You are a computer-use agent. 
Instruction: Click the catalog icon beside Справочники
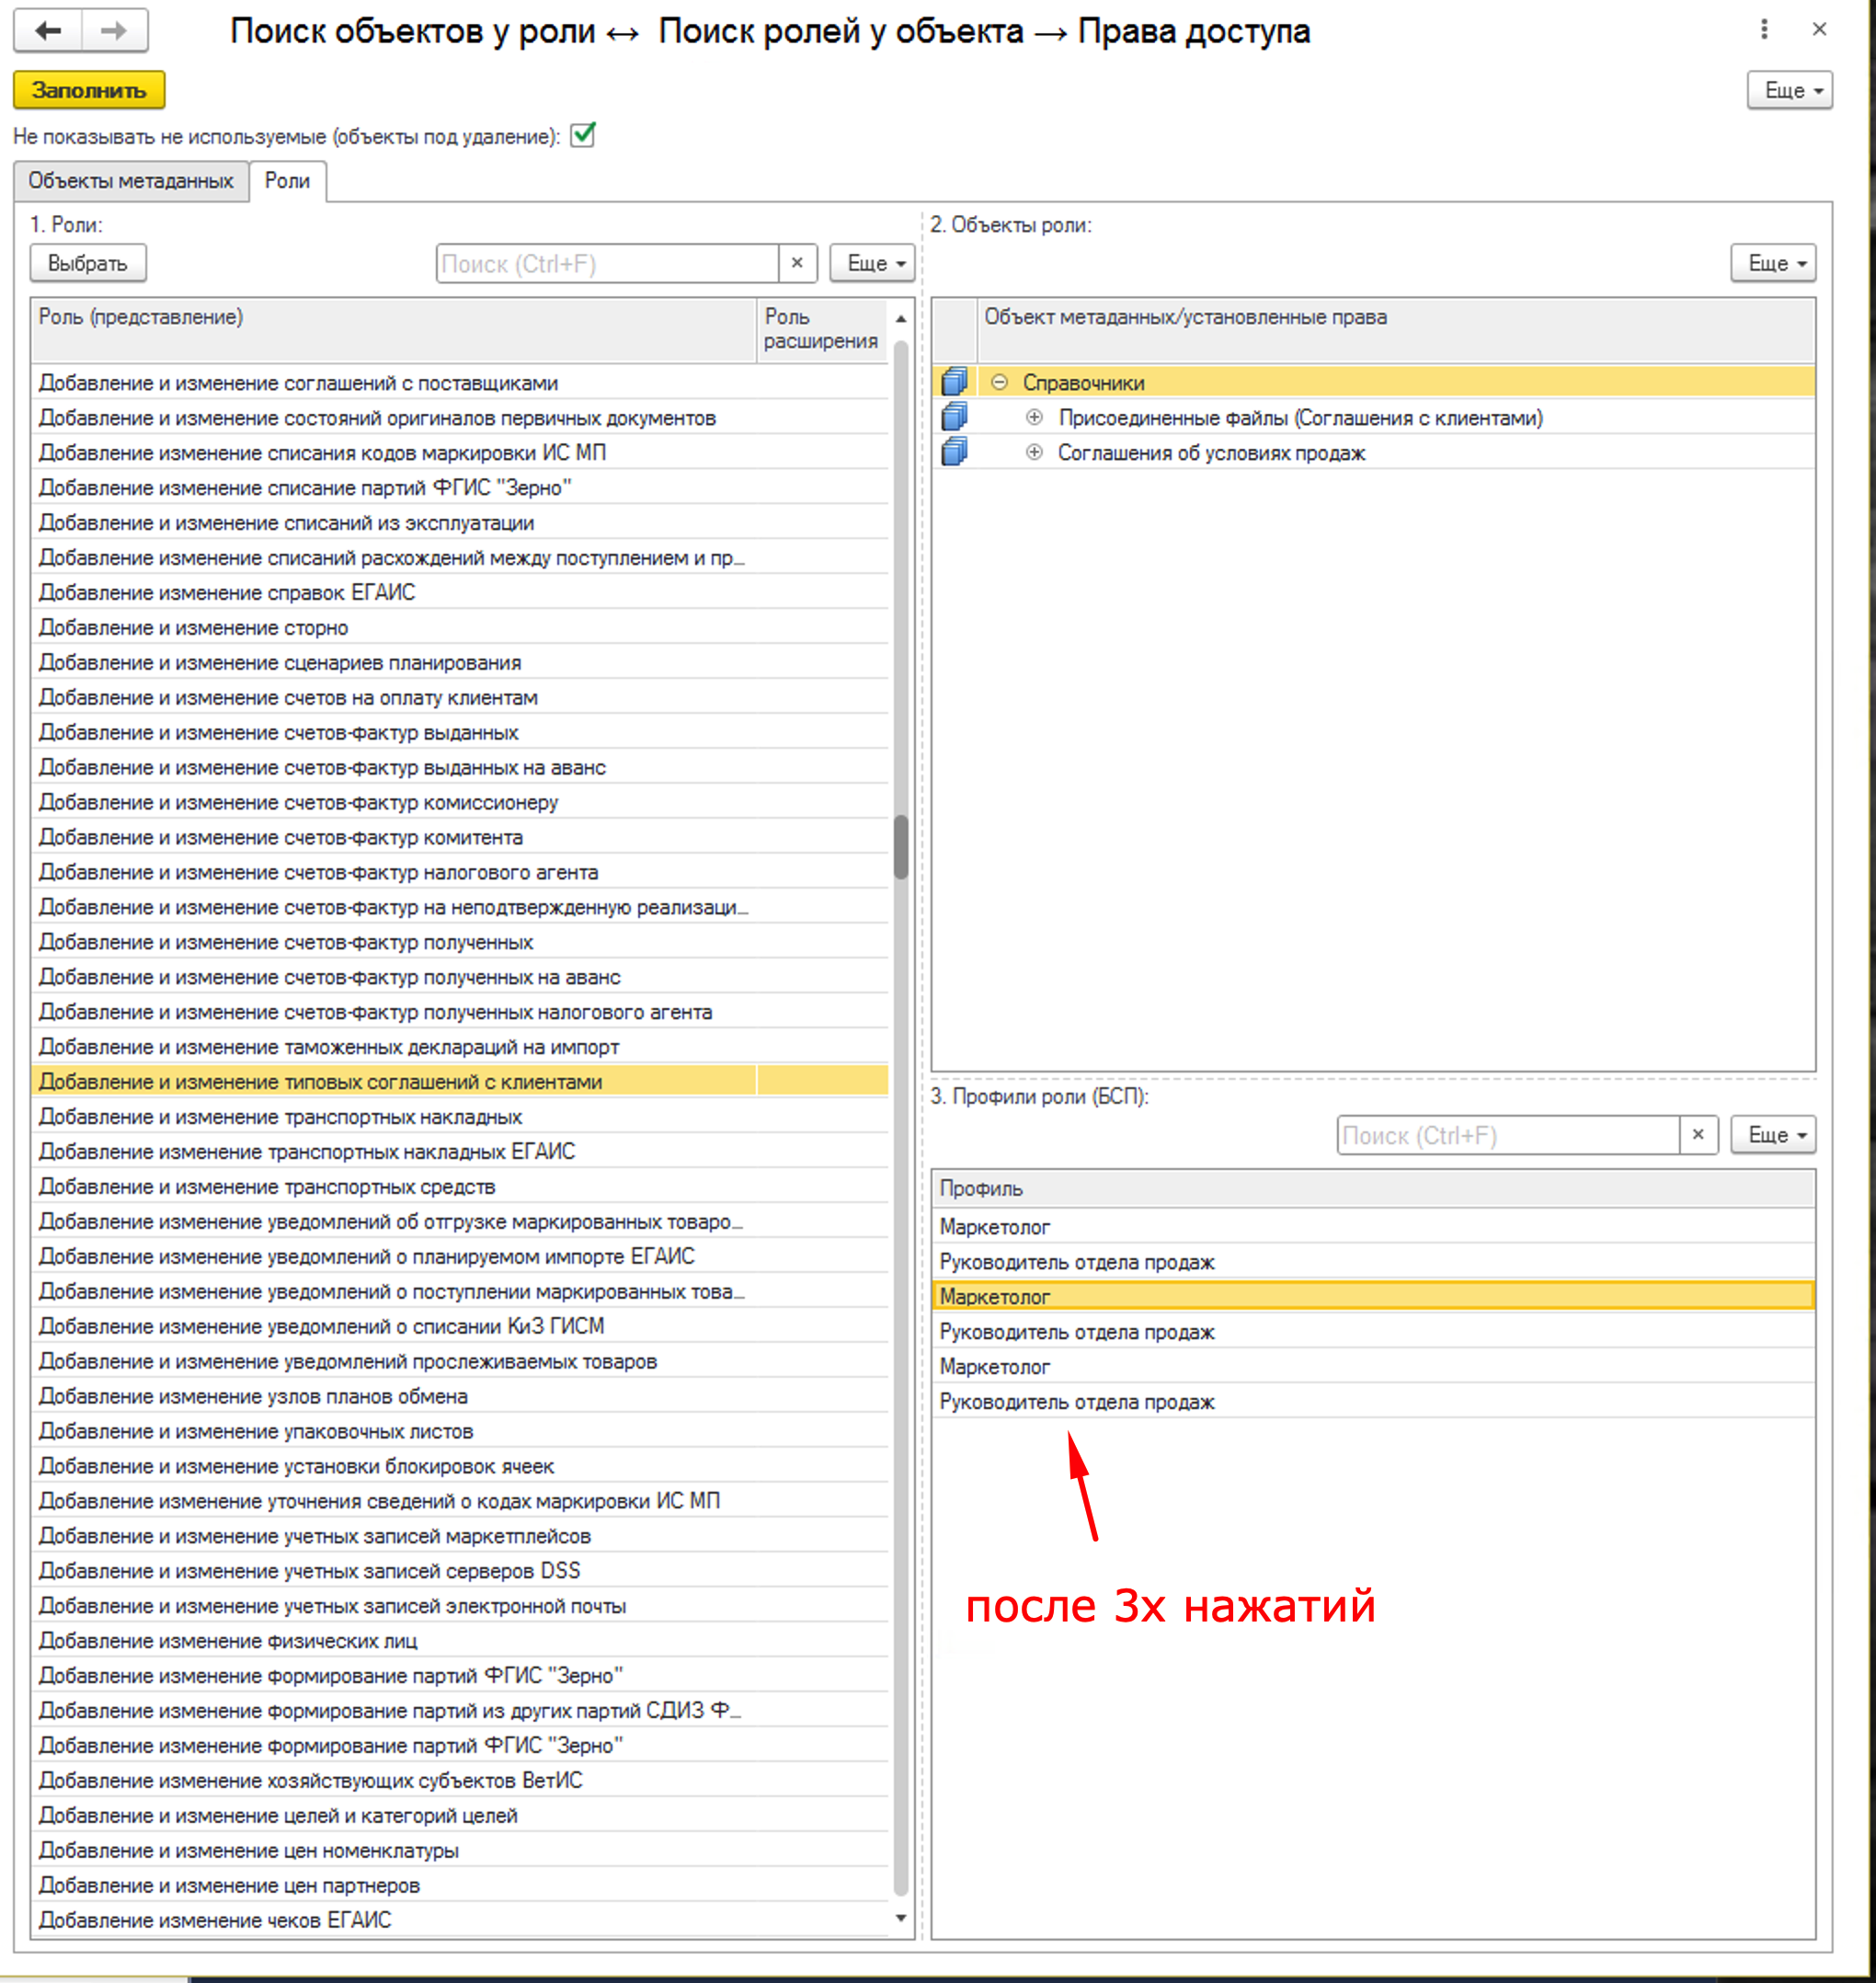(954, 382)
